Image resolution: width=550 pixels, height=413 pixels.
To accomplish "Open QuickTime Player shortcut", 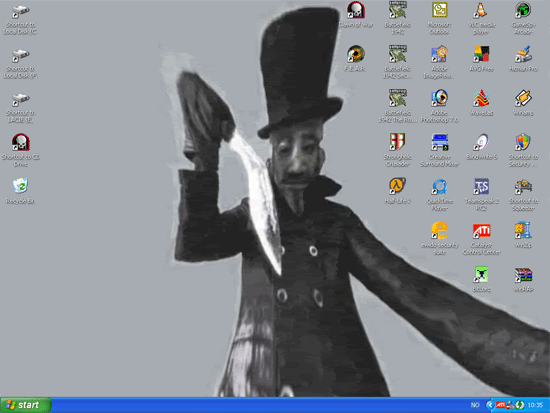I will coord(440,186).
